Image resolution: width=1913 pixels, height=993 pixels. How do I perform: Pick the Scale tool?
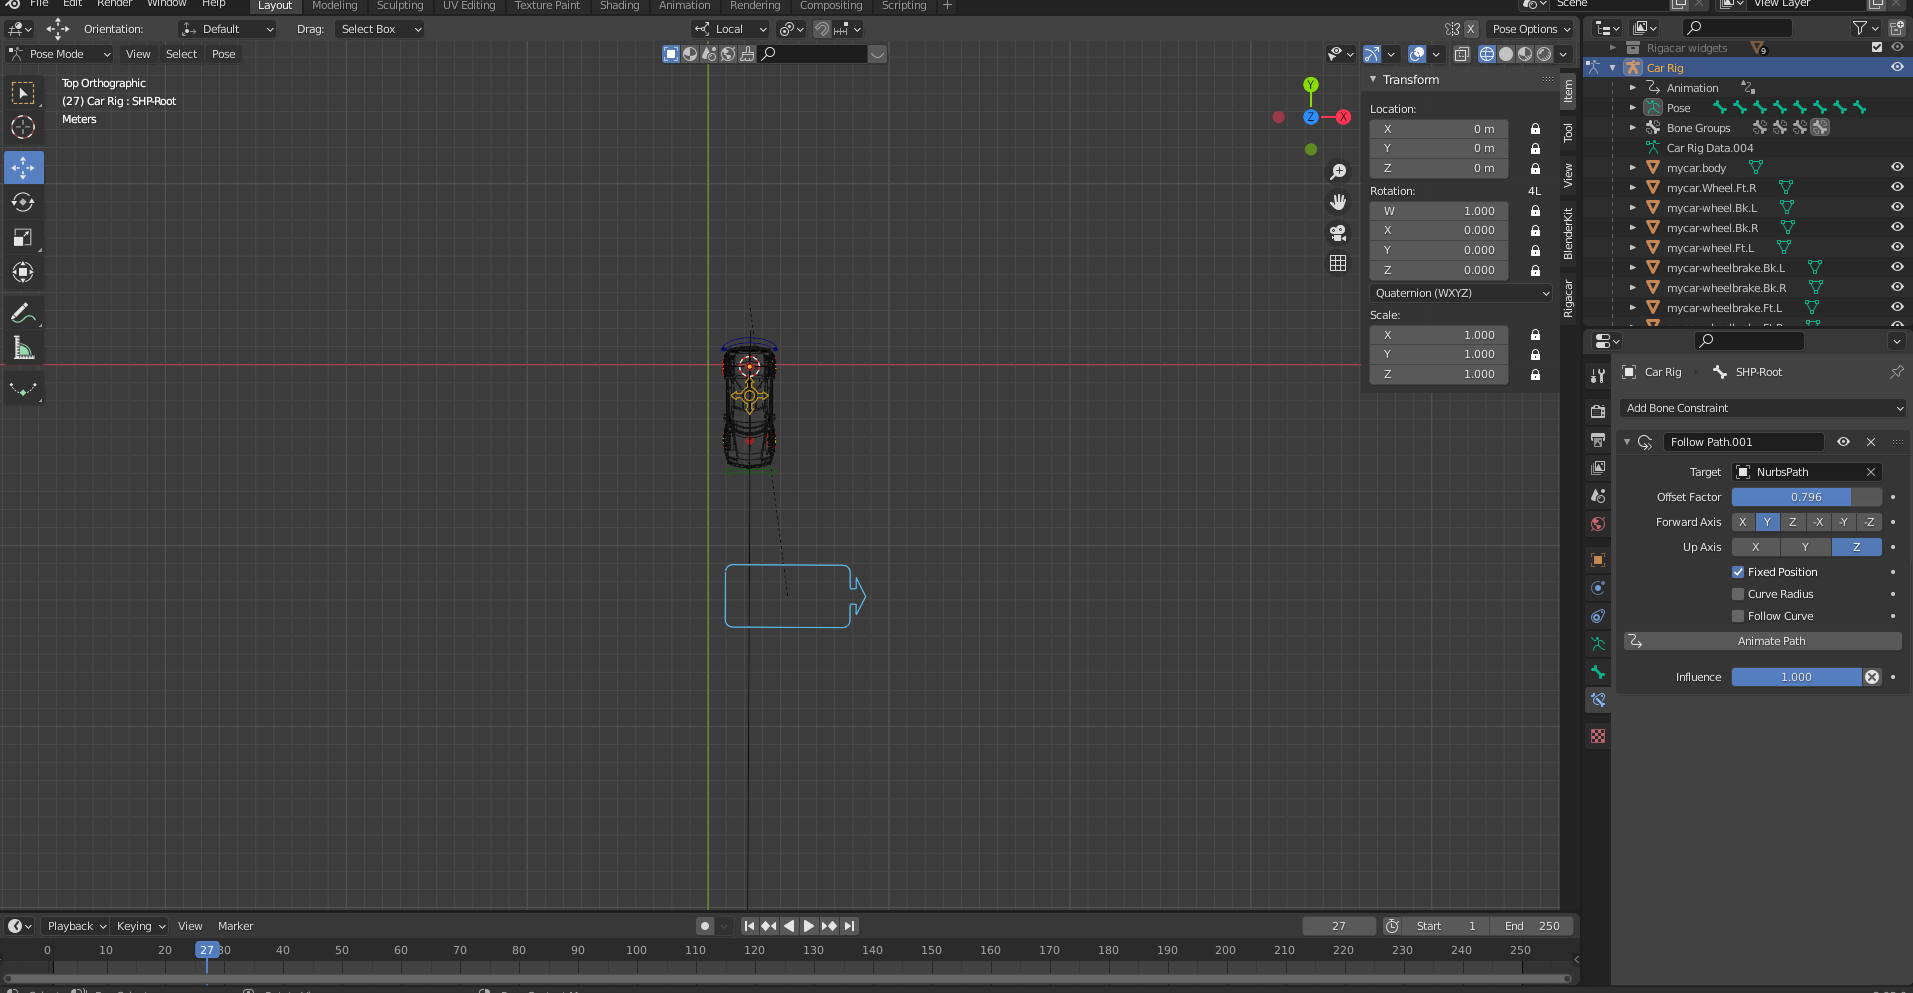[x=23, y=237]
